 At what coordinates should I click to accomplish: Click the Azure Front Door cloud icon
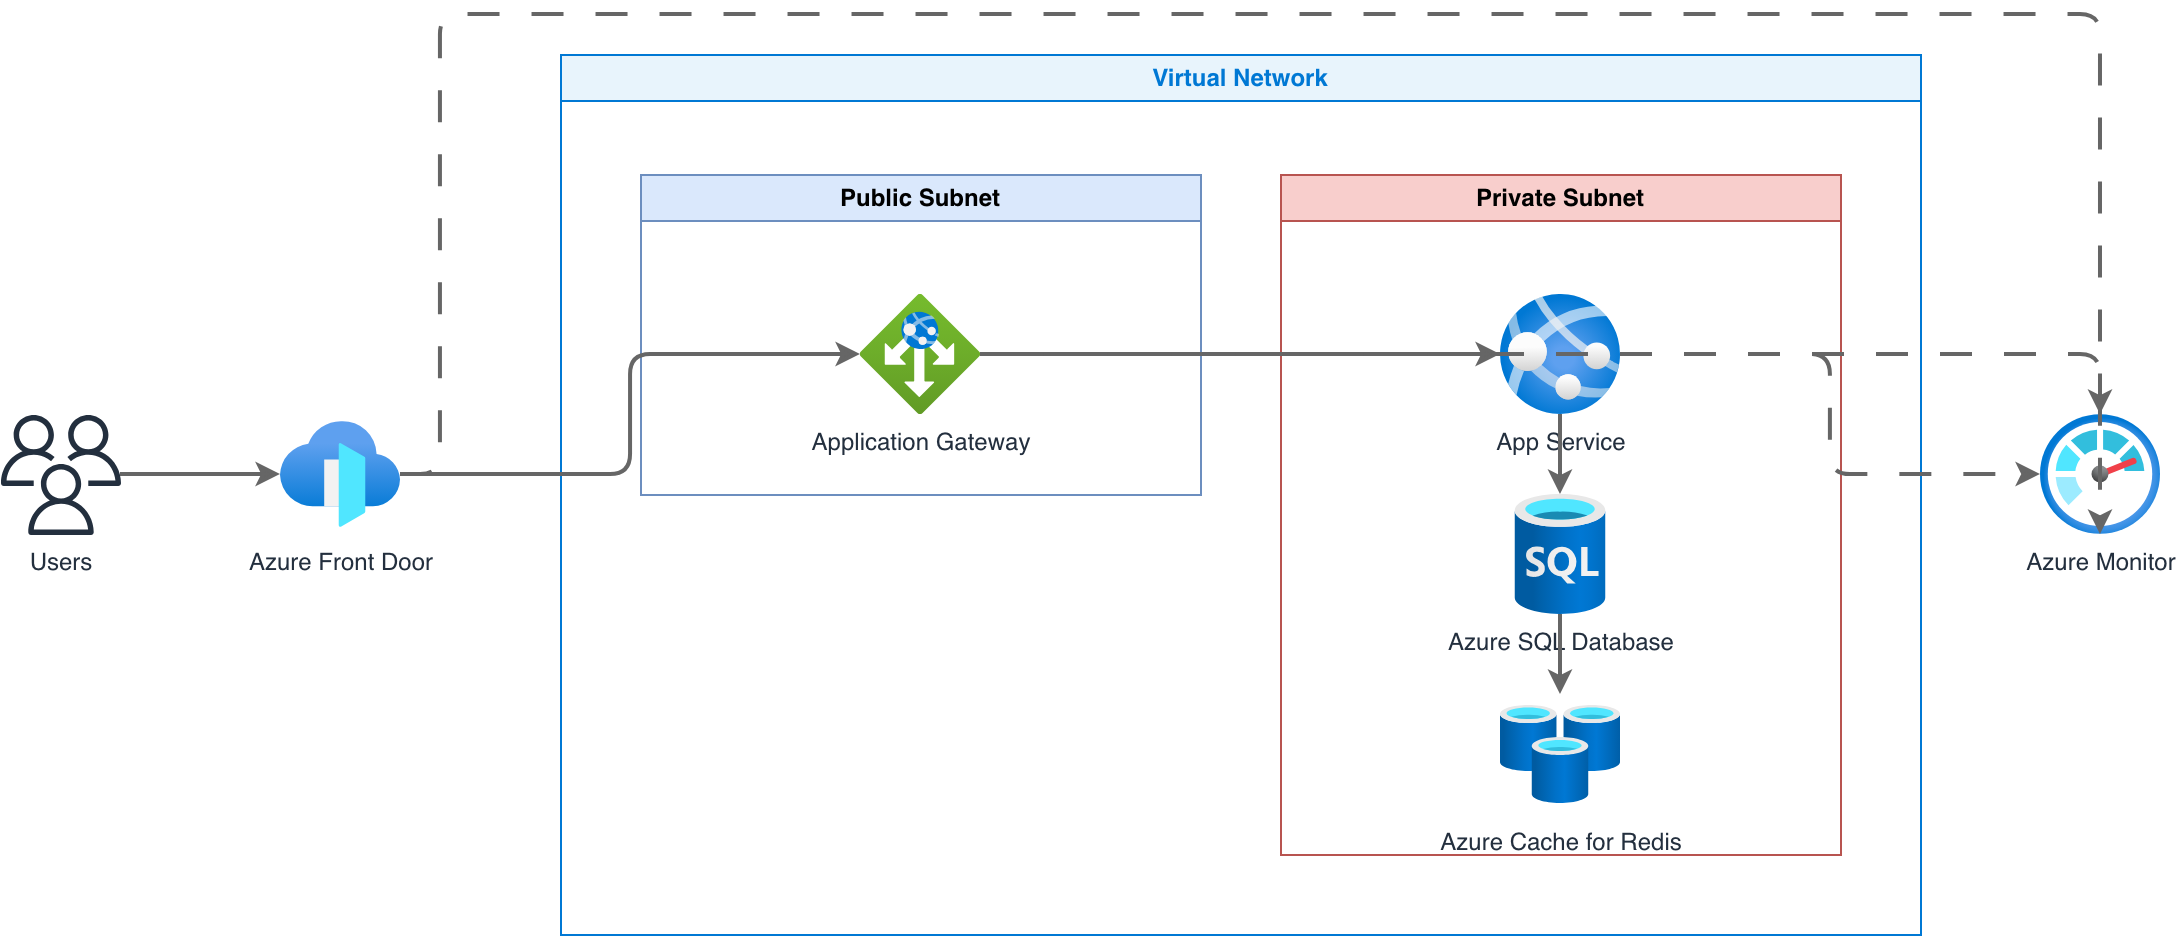pos(340,474)
